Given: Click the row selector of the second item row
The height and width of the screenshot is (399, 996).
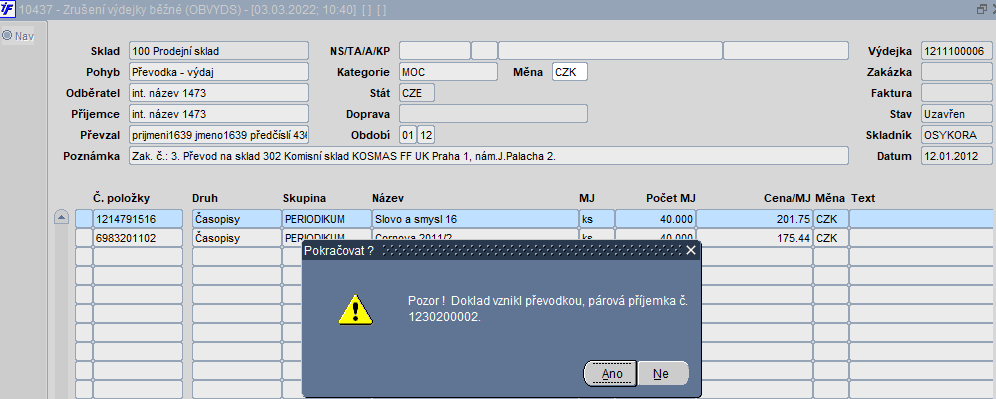Looking at the screenshot, I should (83, 238).
